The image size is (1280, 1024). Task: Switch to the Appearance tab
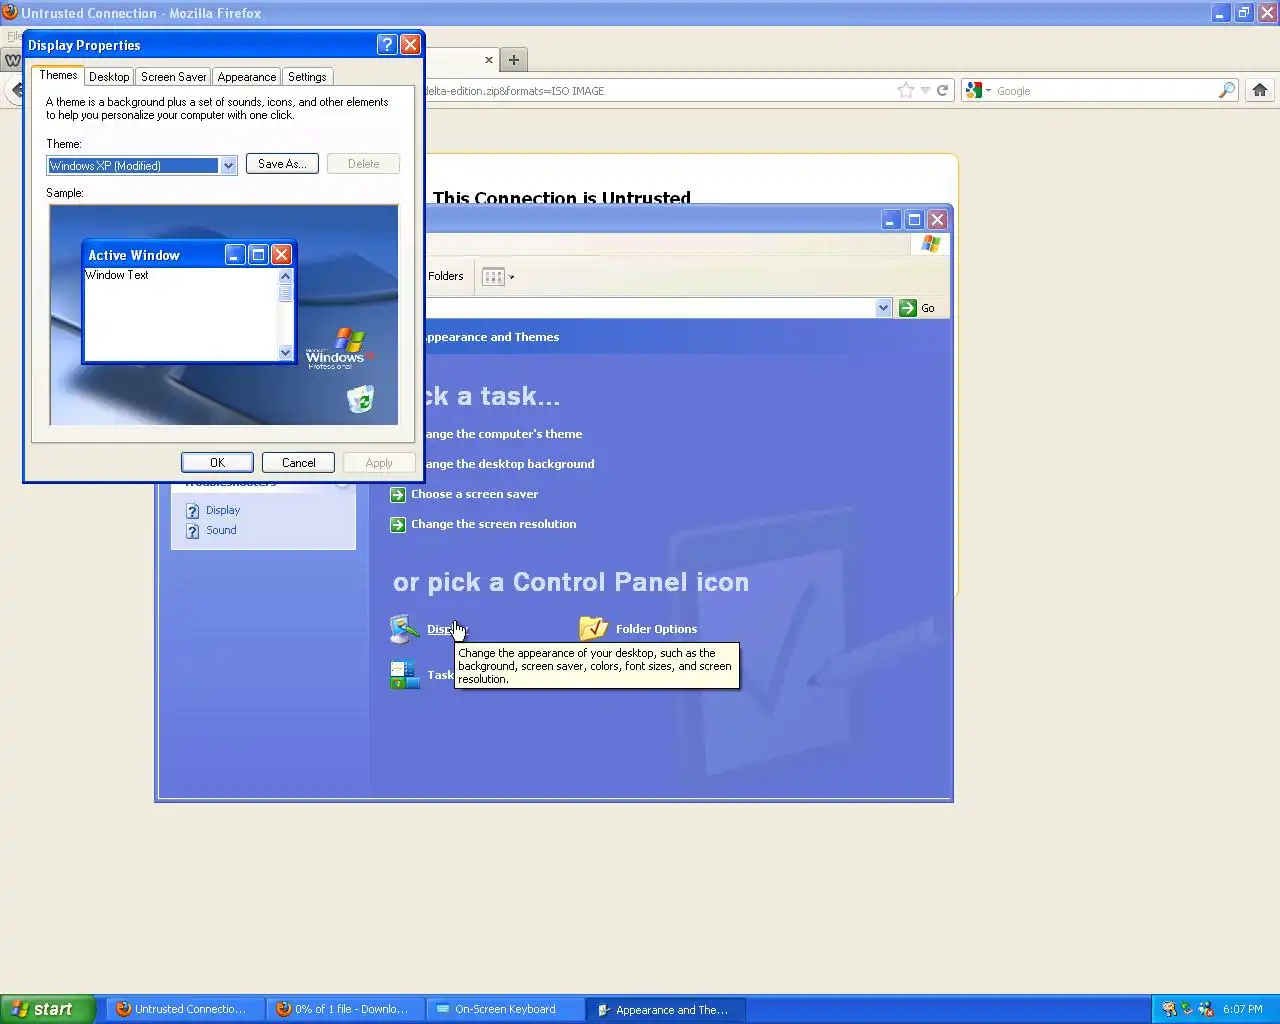(x=247, y=77)
